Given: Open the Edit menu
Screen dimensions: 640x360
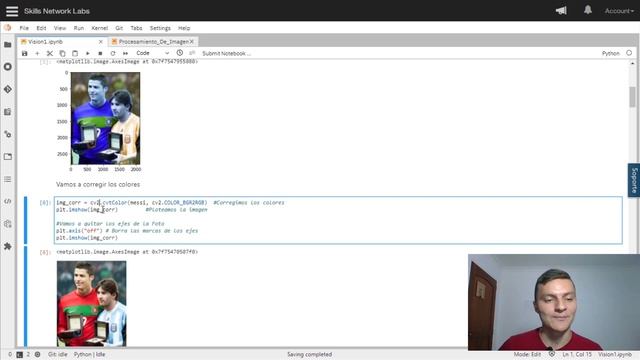Looking at the screenshot, I should point(41,28).
